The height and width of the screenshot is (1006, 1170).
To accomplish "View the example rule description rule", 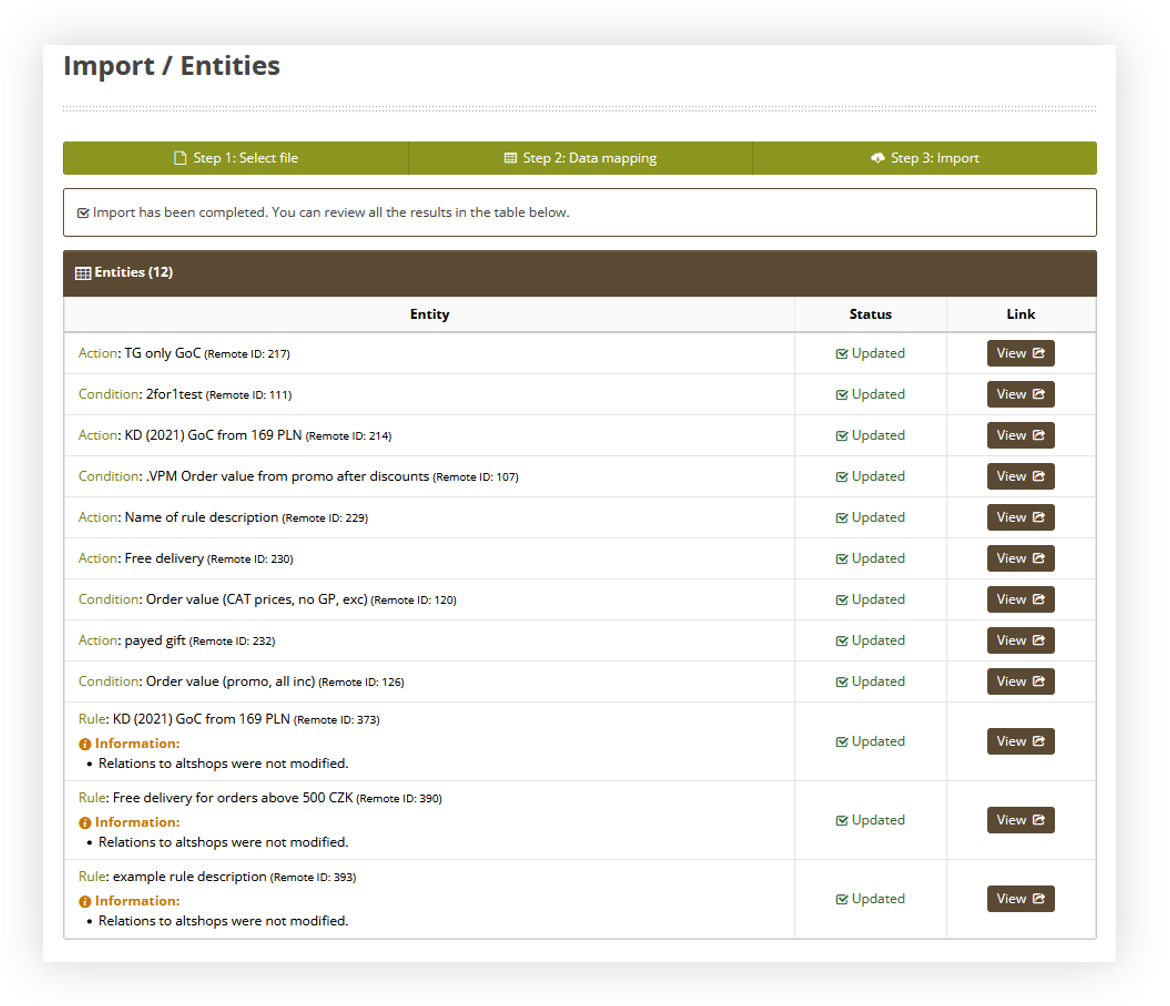I will pyautogui.click(x=1020, y=899).
